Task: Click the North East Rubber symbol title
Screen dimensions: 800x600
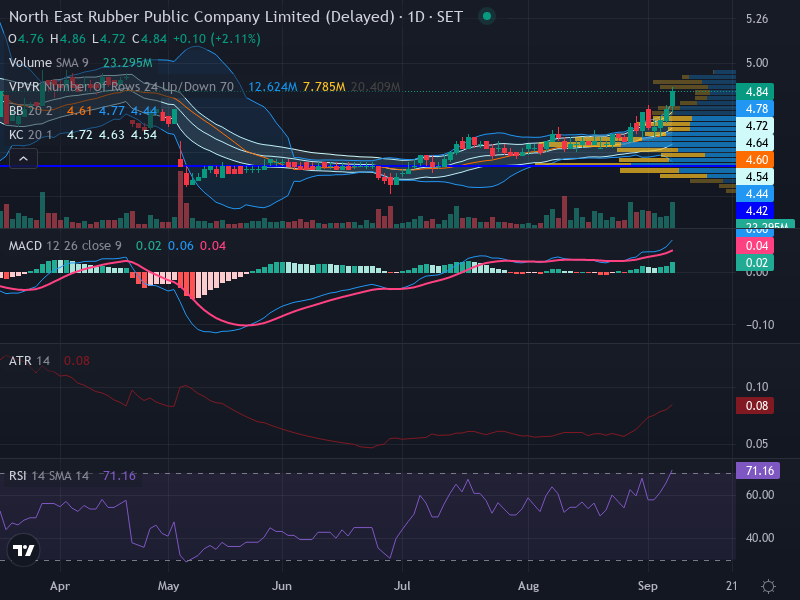Action: (x=202, y=17)
